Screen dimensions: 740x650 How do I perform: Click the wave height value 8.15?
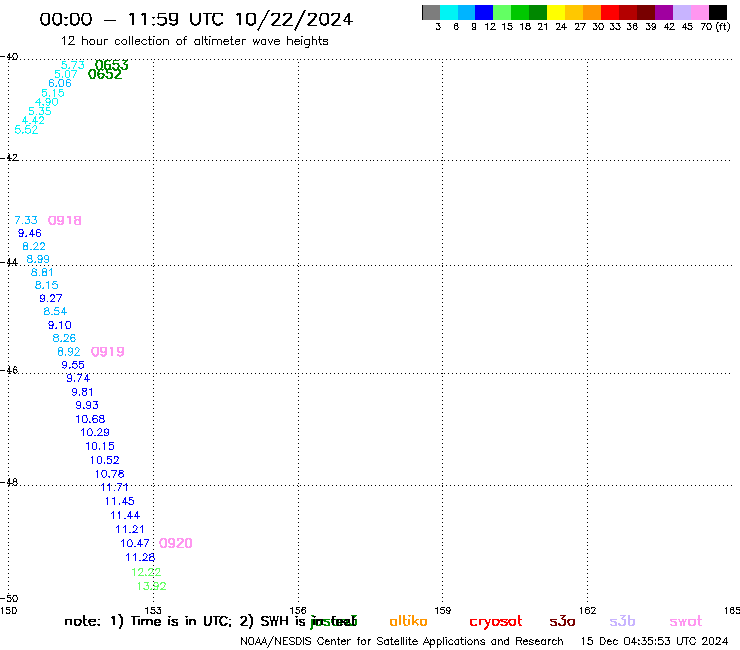pos(47,285)
